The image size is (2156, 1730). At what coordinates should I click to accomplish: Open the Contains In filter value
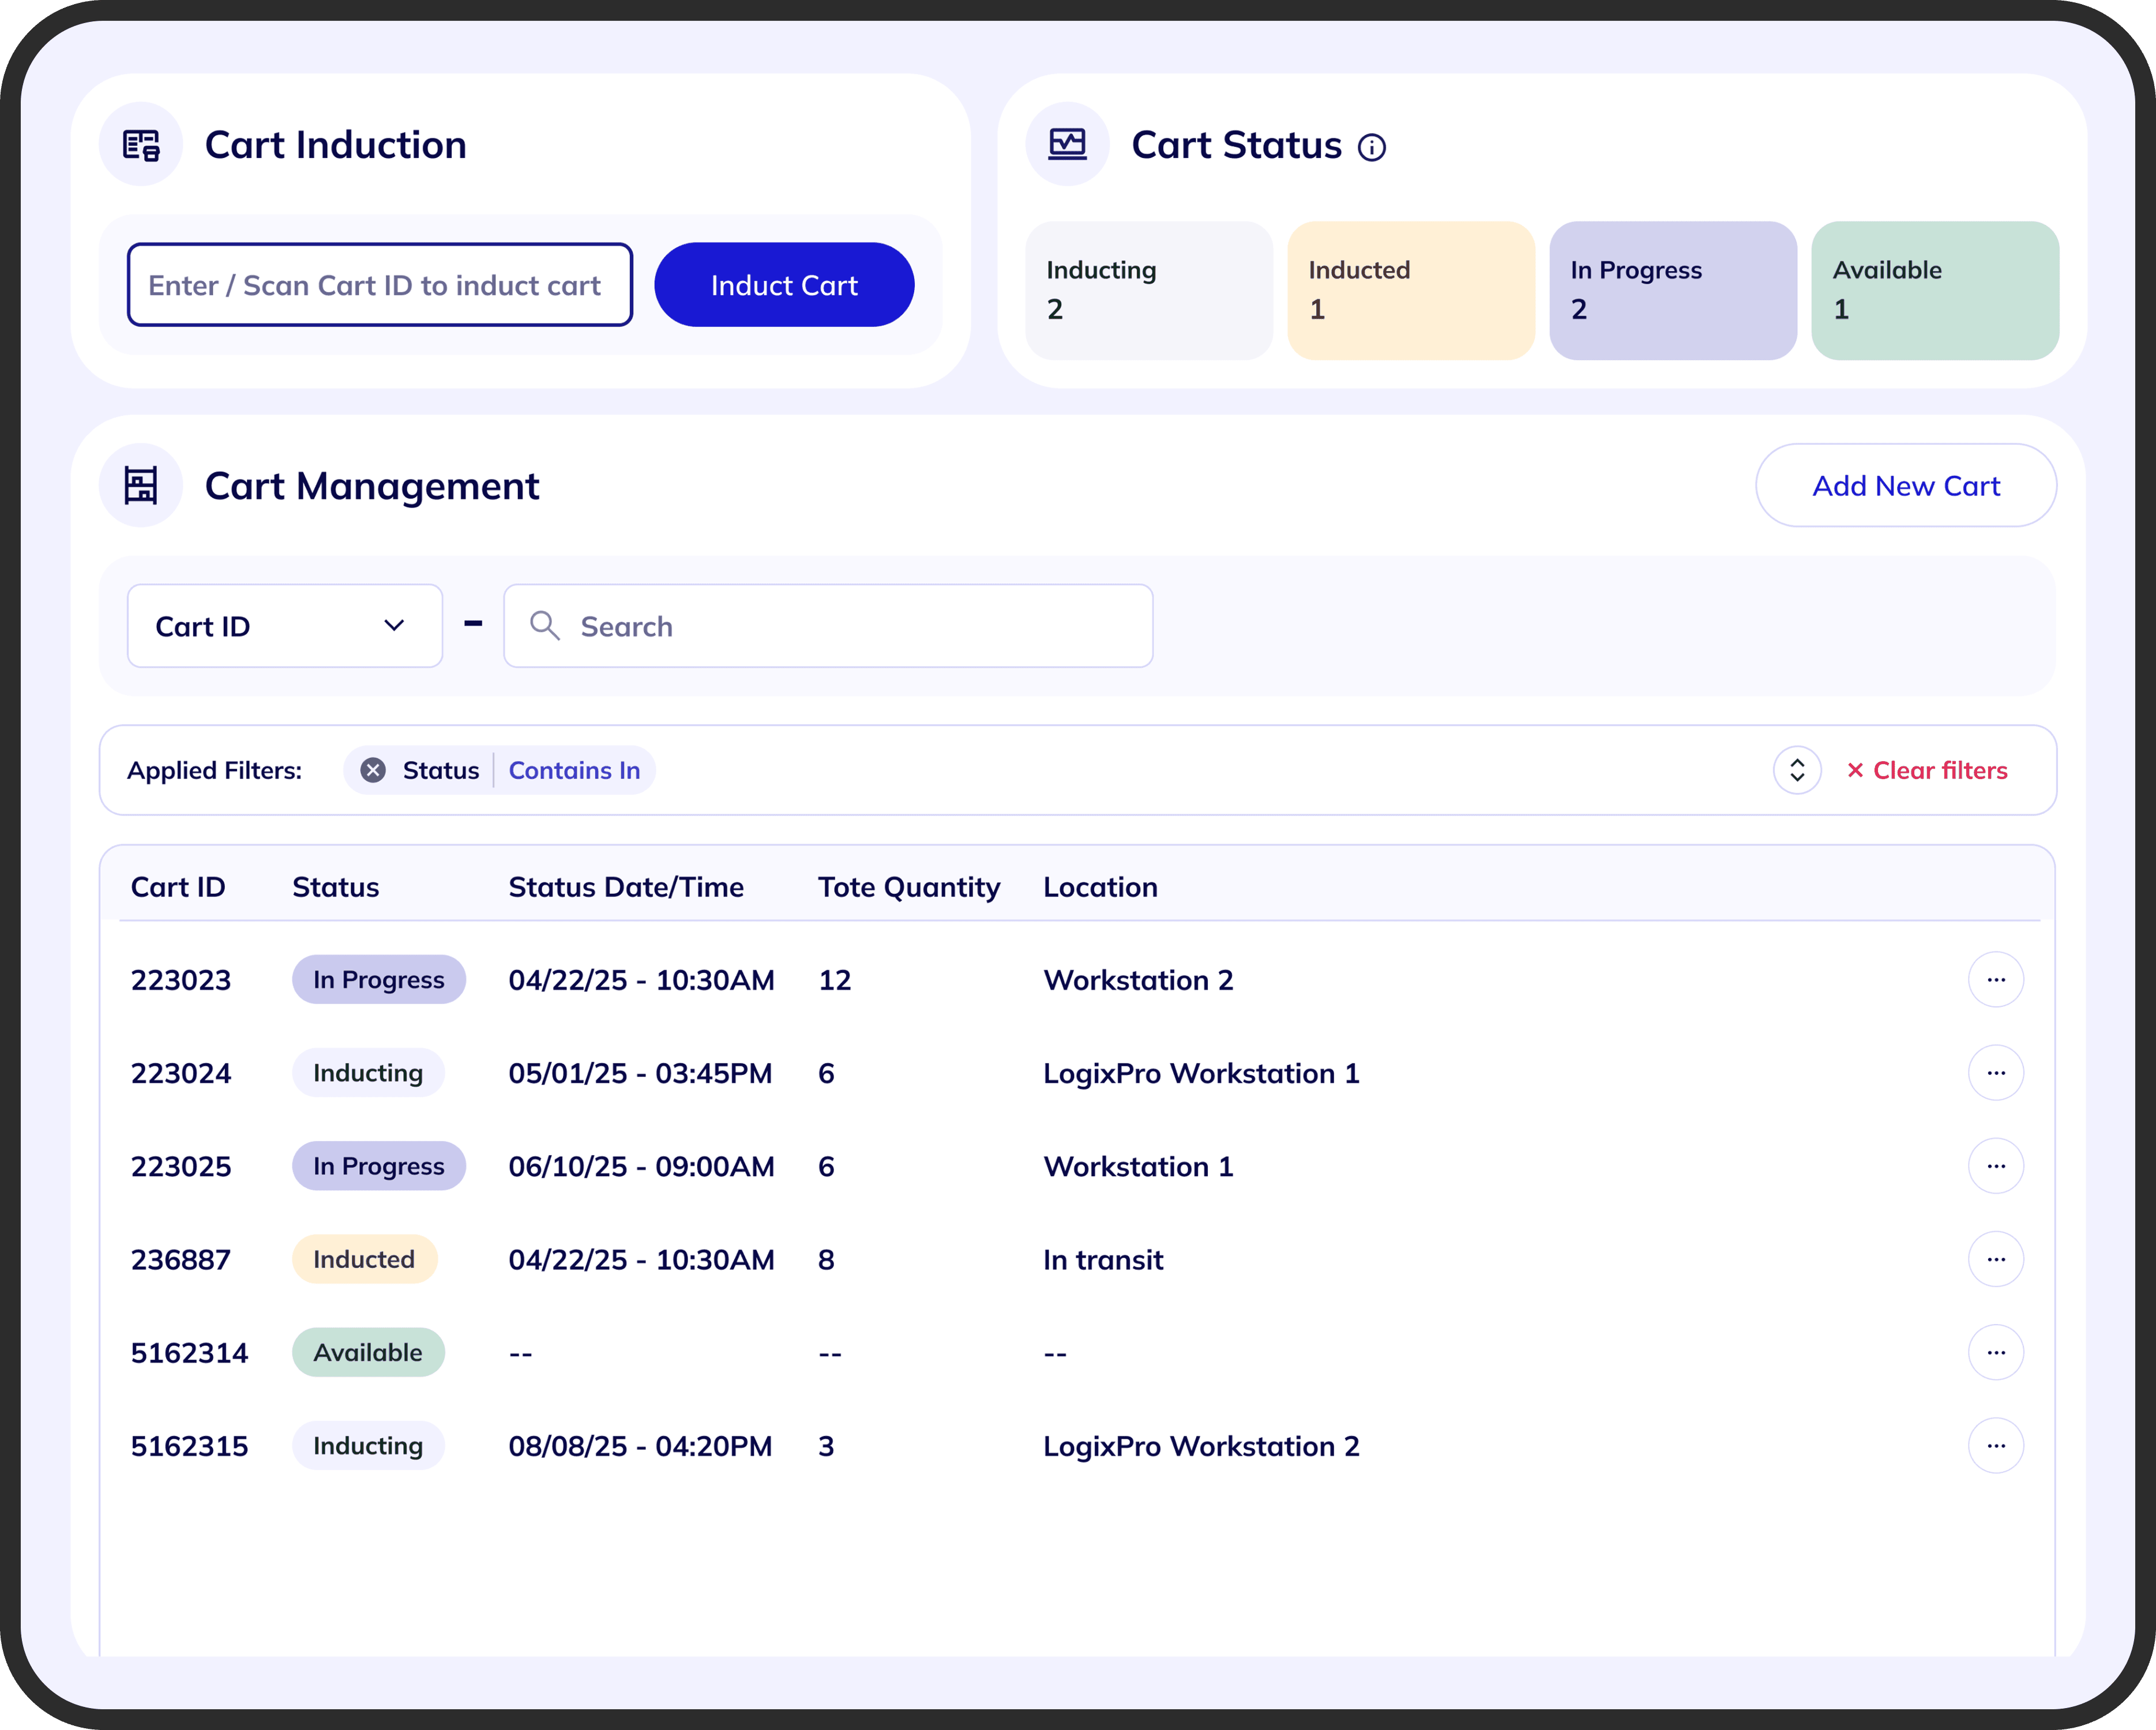pyautogui.click(x=574, y=770)
